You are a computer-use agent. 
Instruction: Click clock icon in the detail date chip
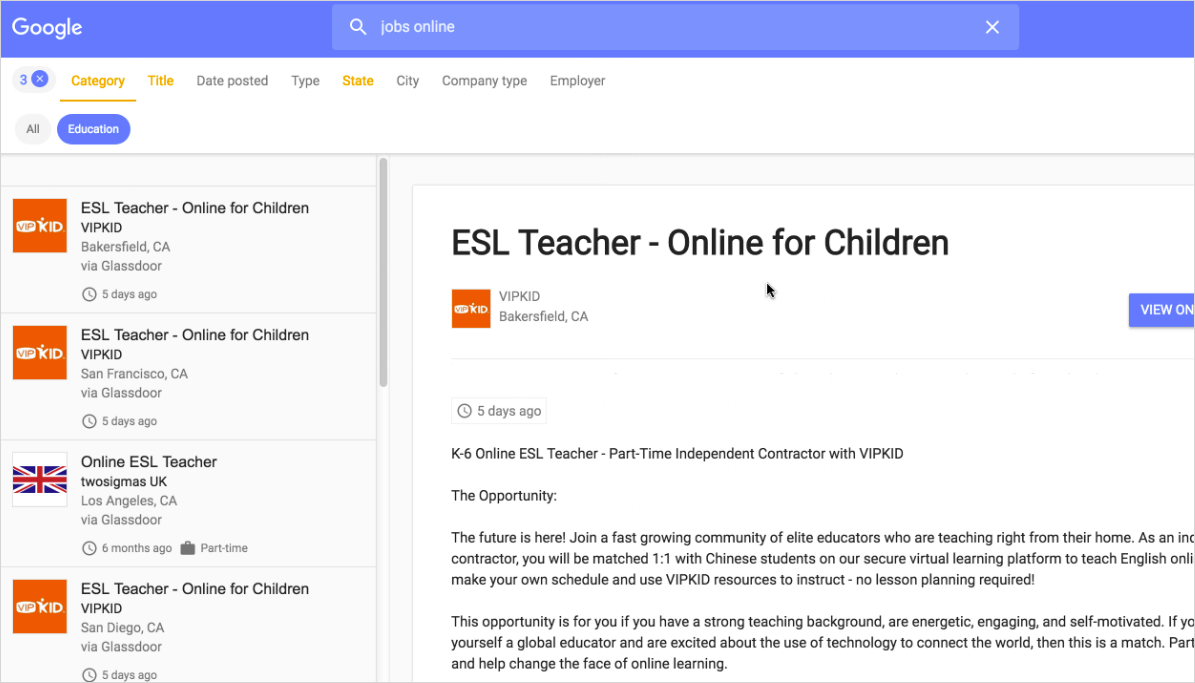click(464, 411)
